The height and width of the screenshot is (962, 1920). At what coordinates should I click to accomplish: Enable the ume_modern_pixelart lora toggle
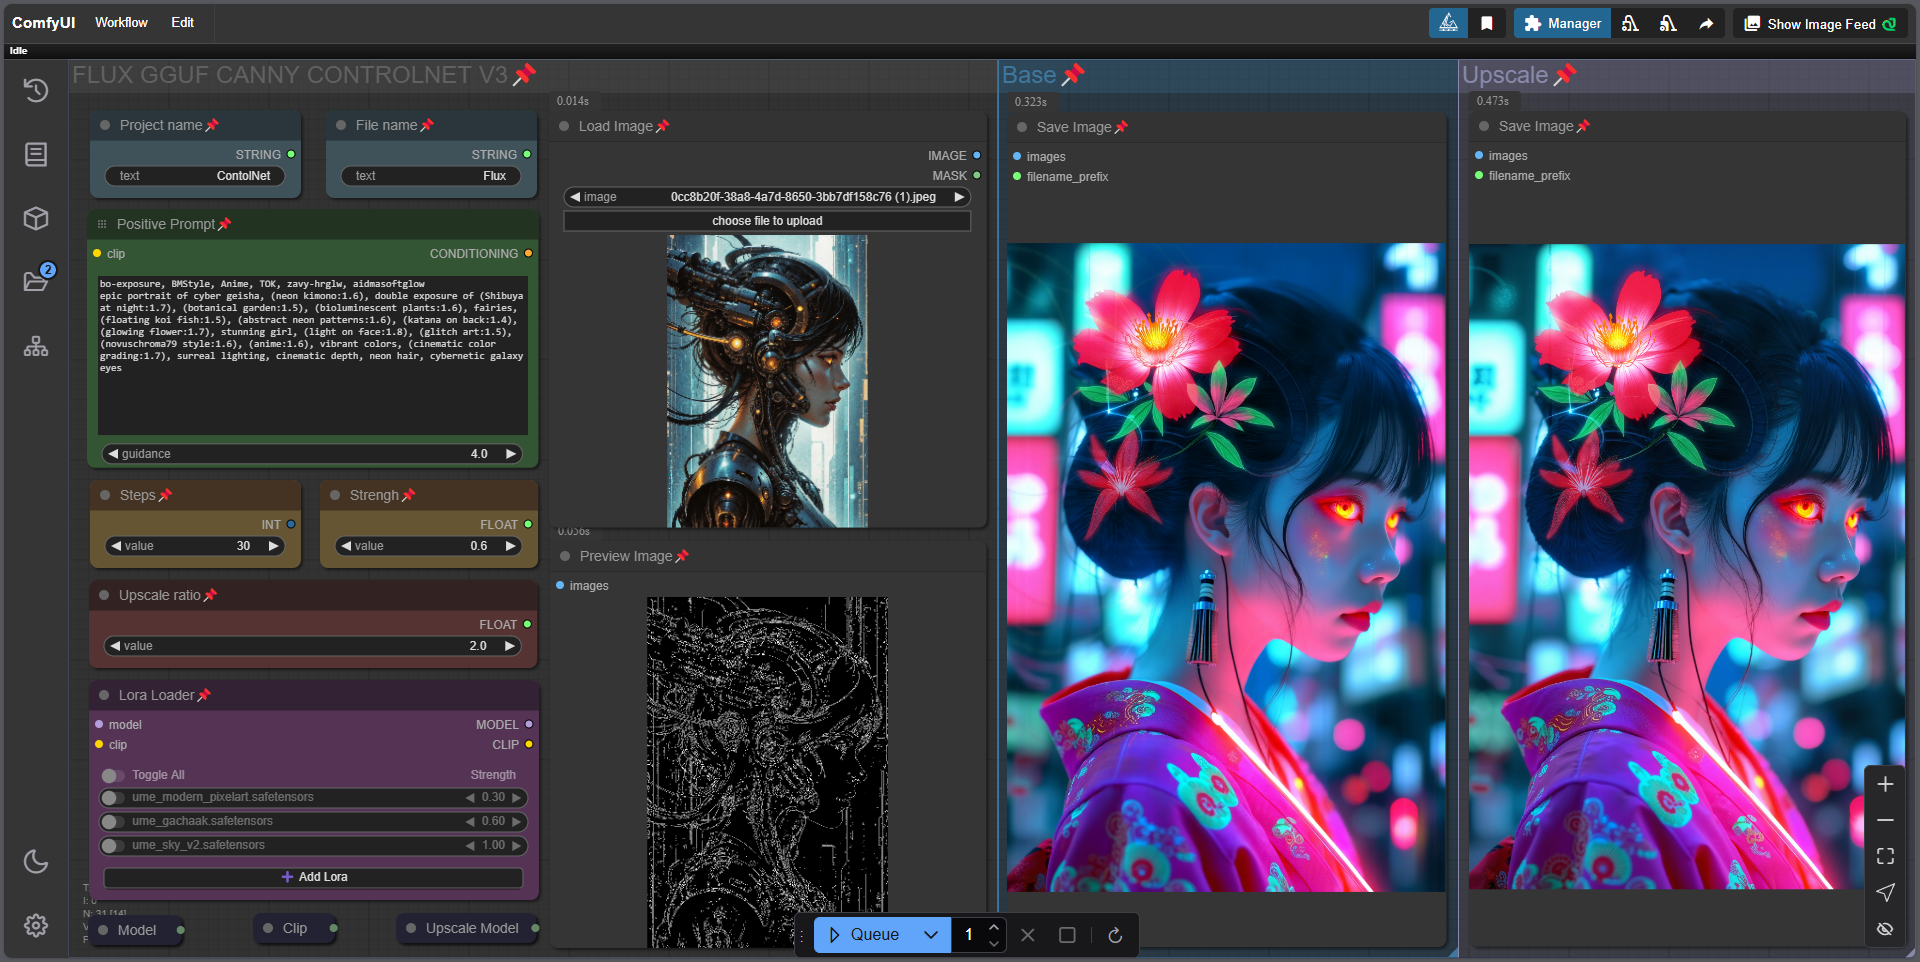pyautogui.click(x=112, y=798)
